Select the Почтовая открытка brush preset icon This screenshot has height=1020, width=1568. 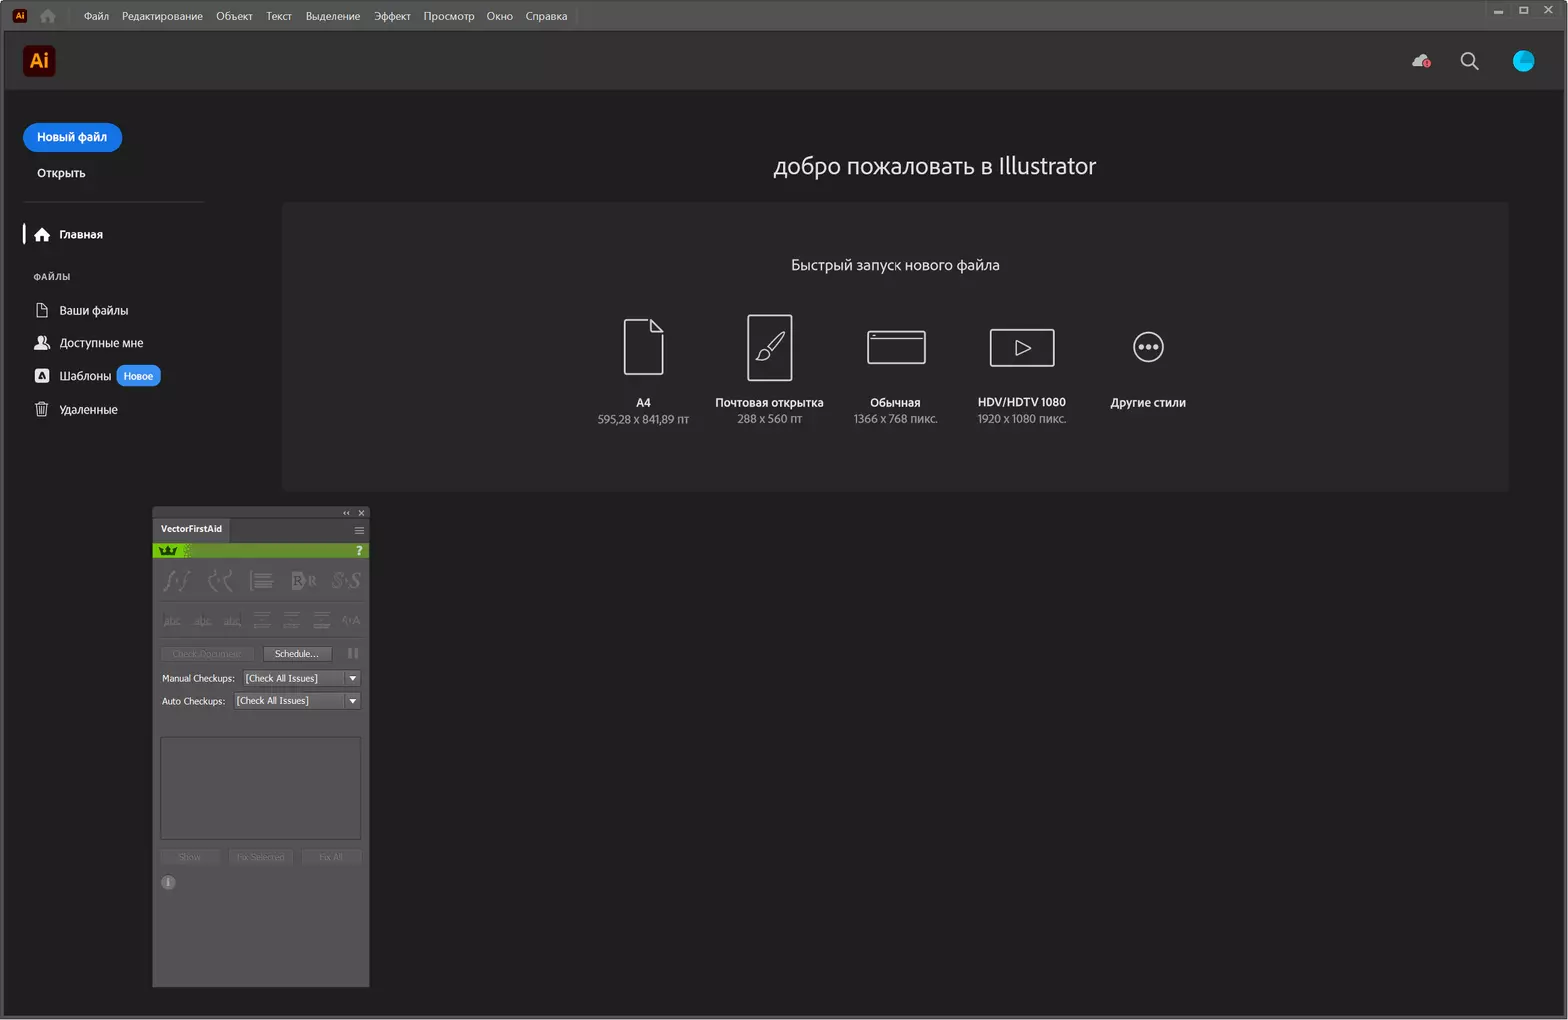(x=769, y=347)
